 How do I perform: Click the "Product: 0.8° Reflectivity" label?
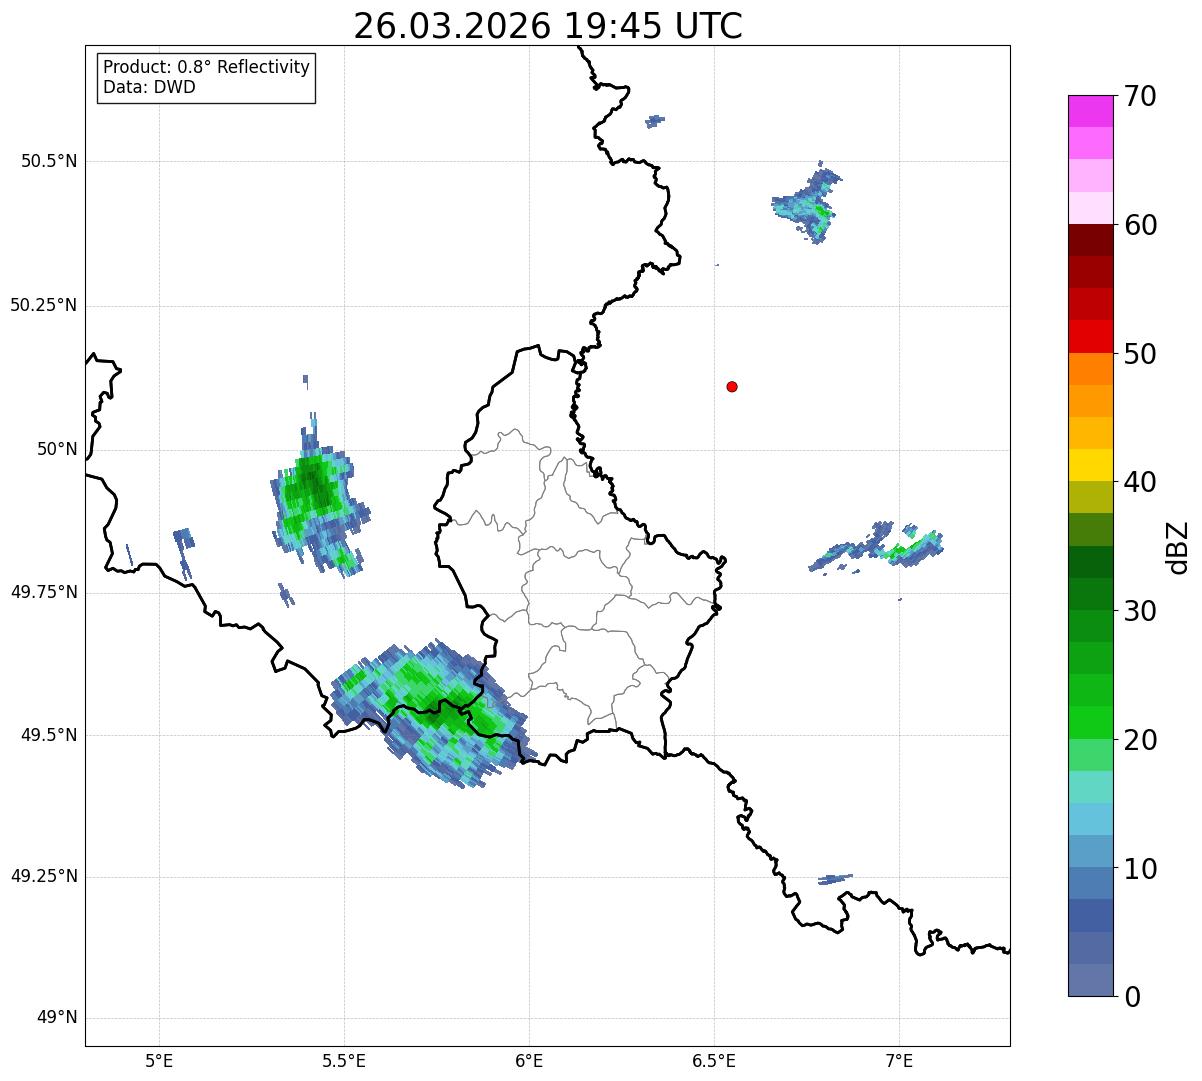pyautogui.click(x=206, y=67)
